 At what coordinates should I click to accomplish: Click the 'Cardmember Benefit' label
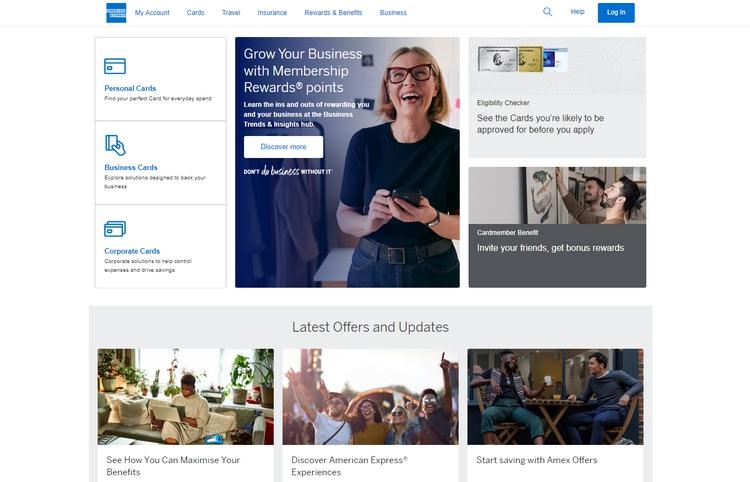(x=507, y=232)
